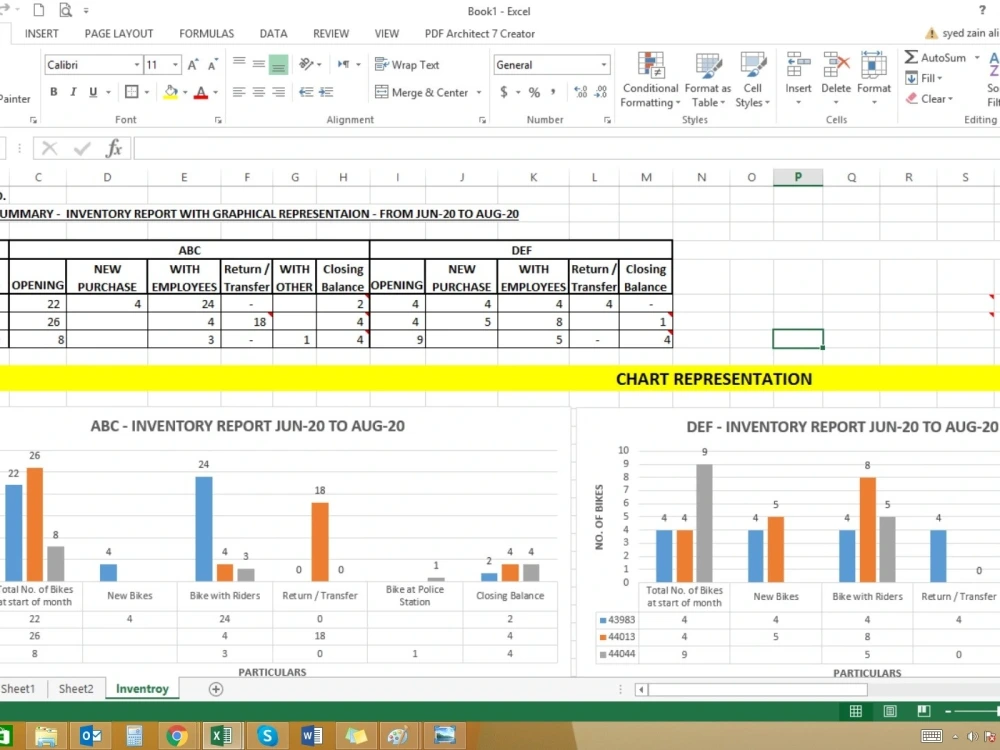Click the Borders icon
Screen dimensions: 1000x750
(131, 92)
